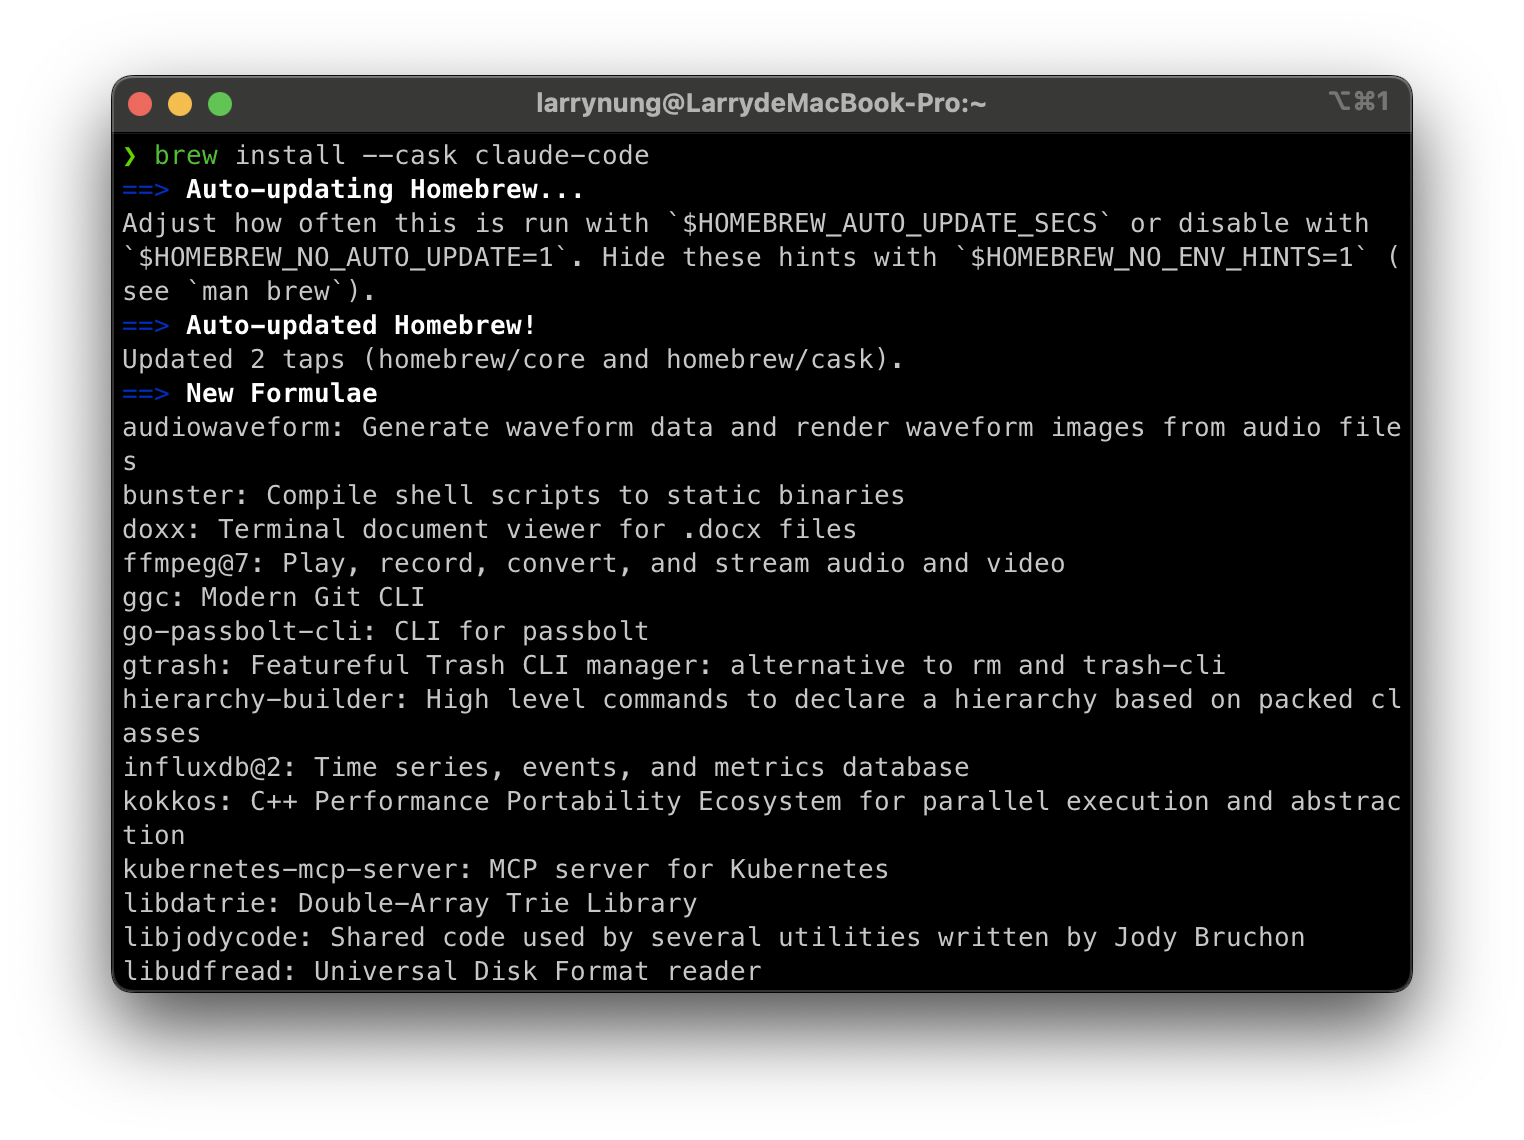Click the green prompt arrow symbol
1524x1140 pixels.
tap(130, 156)
